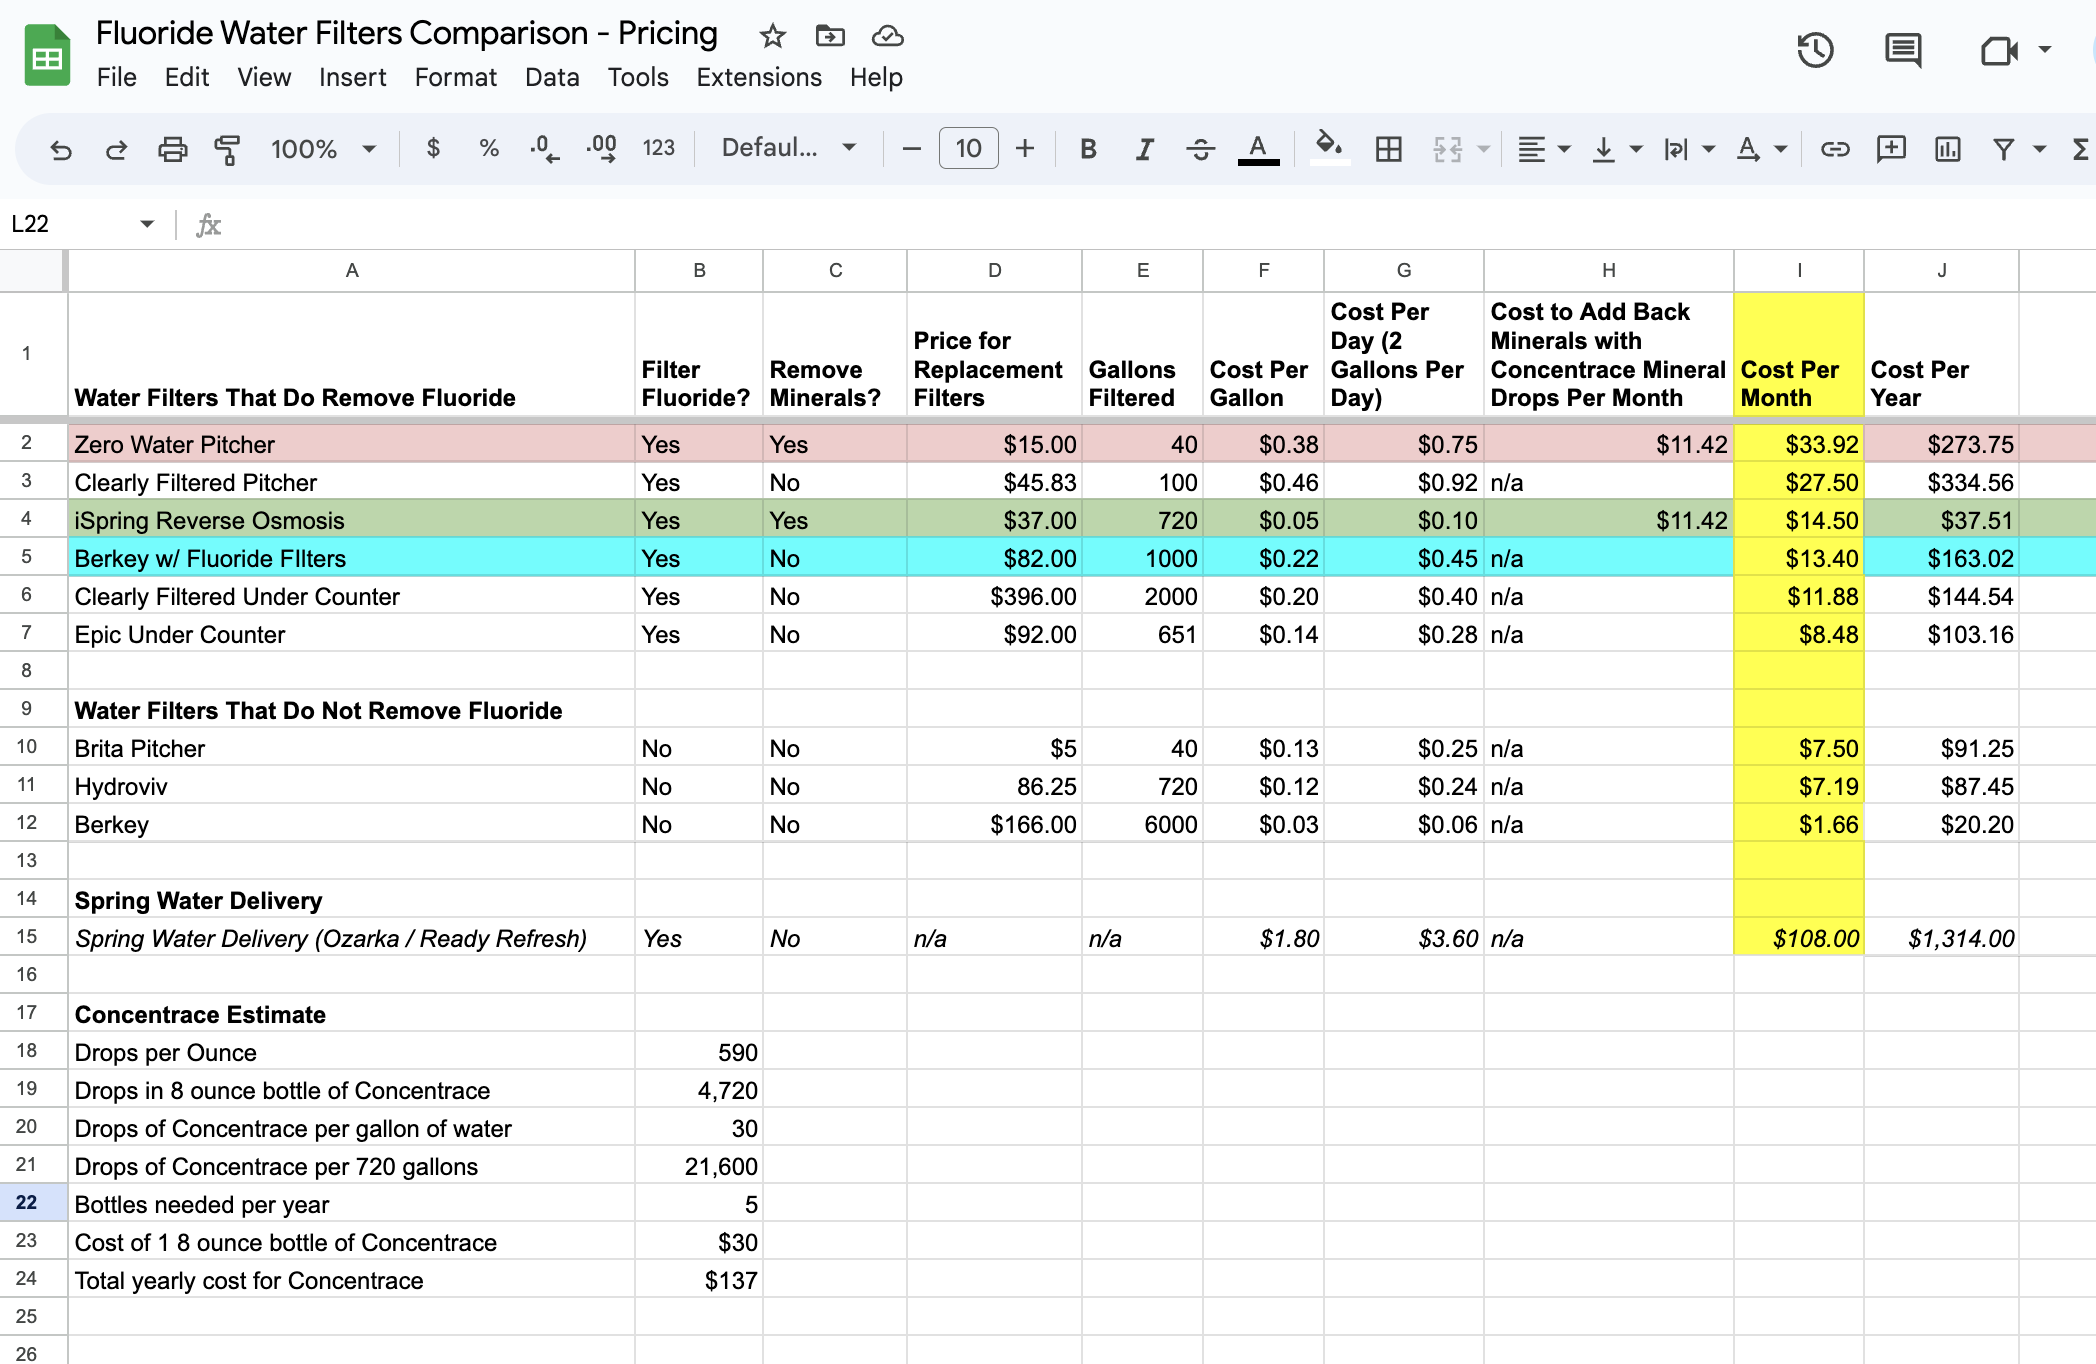Toggle bold formatting

tap(1088, 150)
